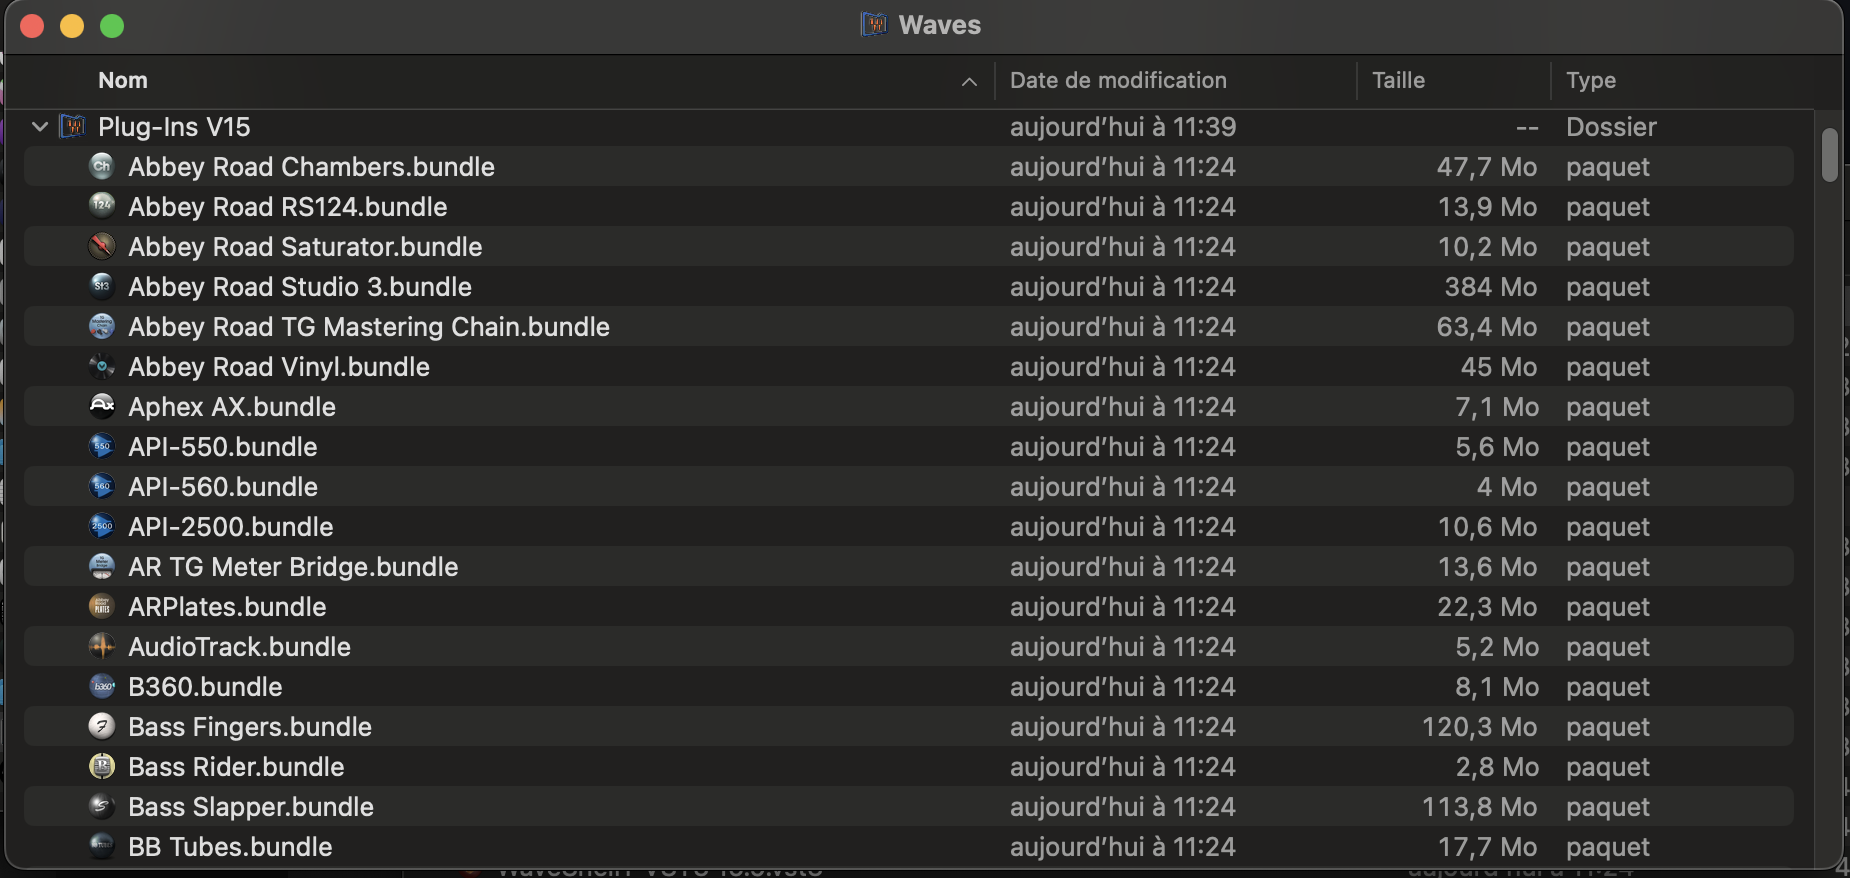Collapse the Plug-Ins V15 folder
Screen dimensions: 1850x878
(x=40, y=126)
